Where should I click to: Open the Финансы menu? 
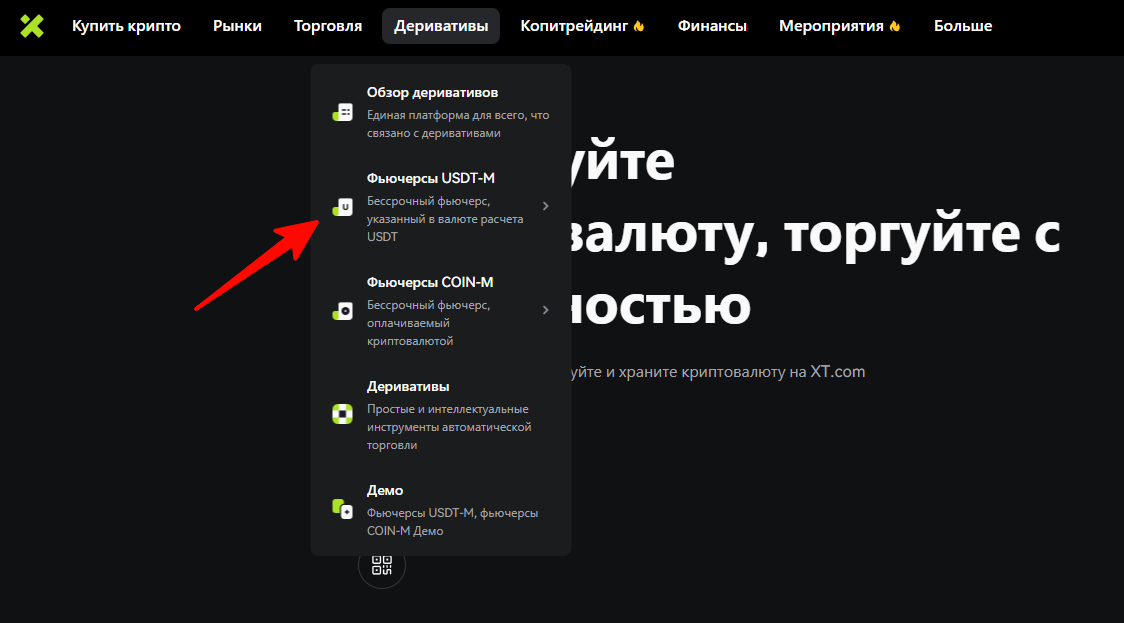pos(712,26)
